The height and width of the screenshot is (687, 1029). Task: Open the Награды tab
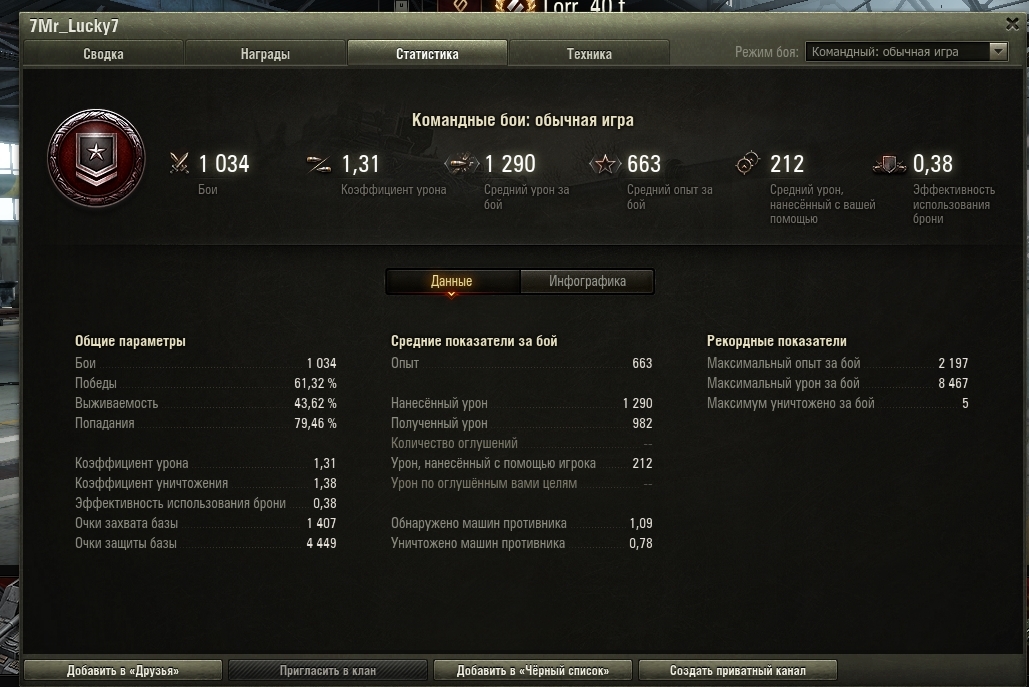(265, 53)
